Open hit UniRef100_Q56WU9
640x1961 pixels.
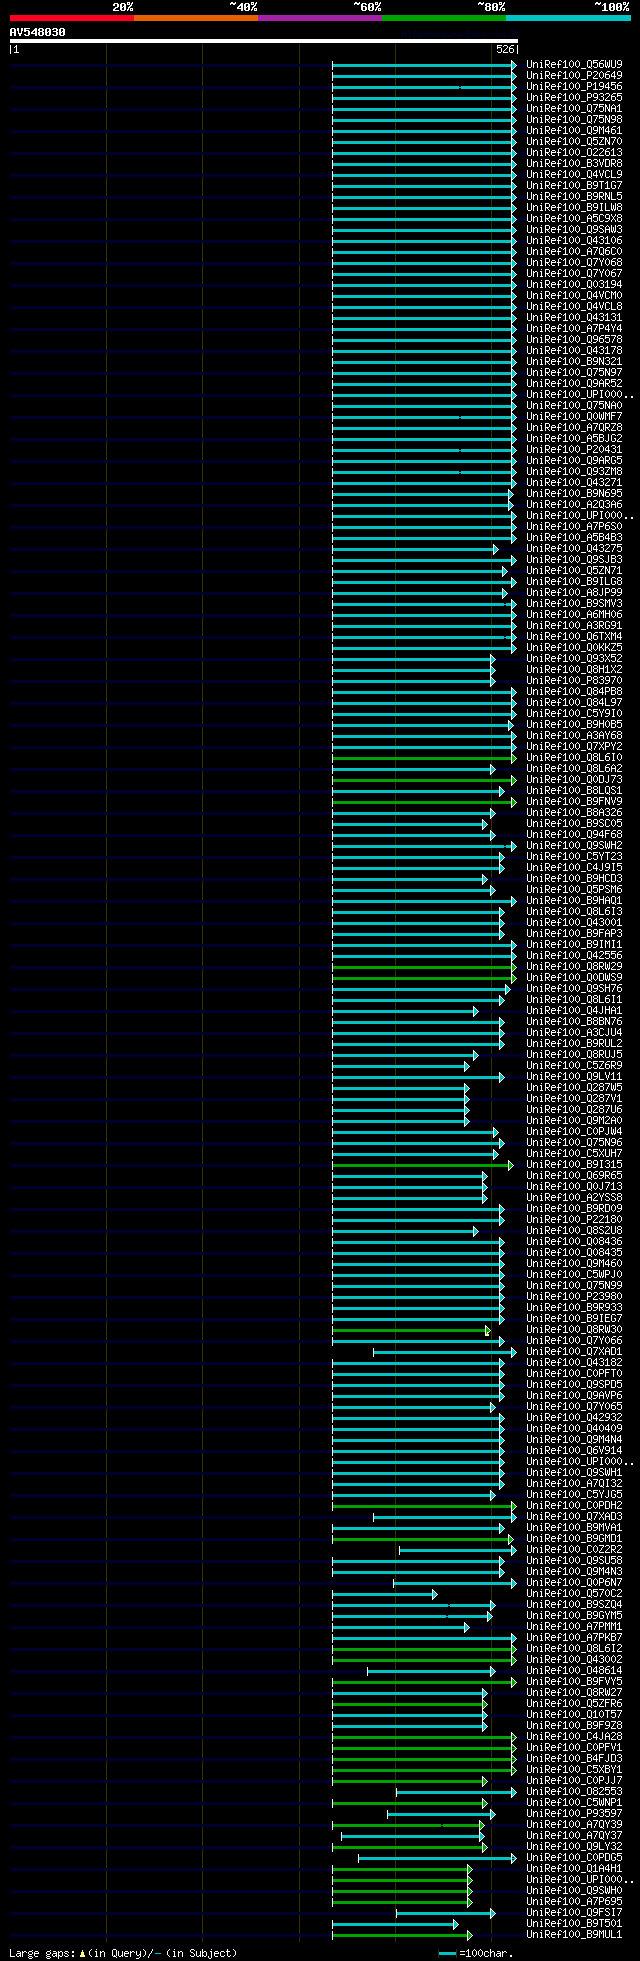(x=574, y=64)
